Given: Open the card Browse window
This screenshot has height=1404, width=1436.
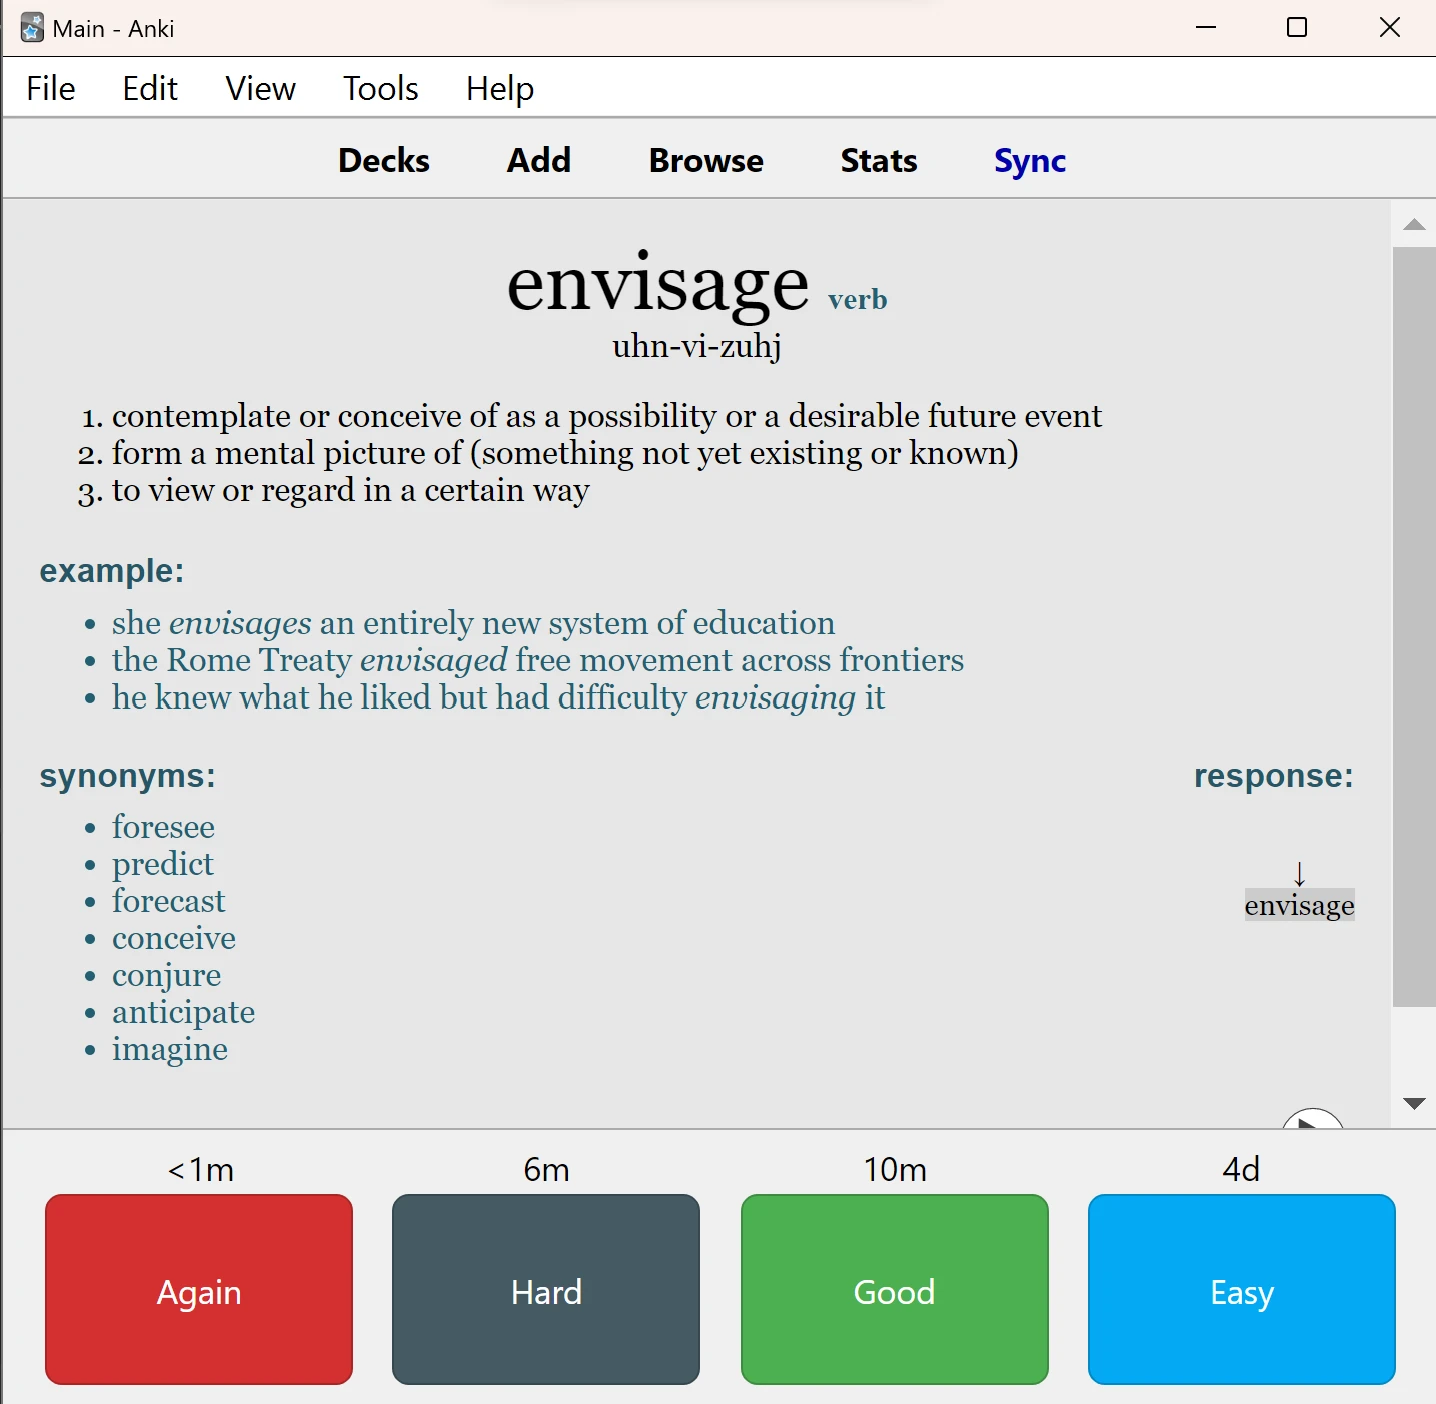Looking at the screenshot, I should pos(706,161).
